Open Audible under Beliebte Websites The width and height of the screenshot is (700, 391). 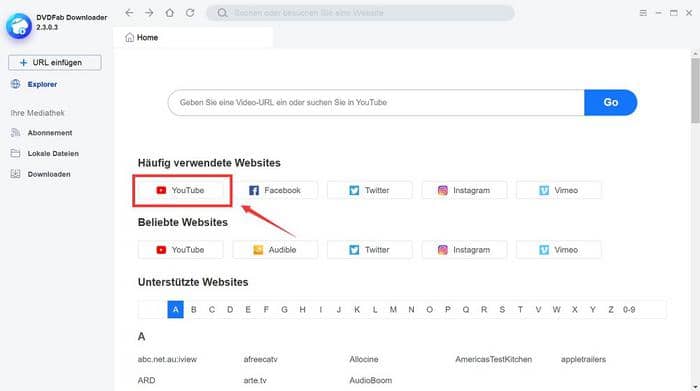click(x=275, y=250)
